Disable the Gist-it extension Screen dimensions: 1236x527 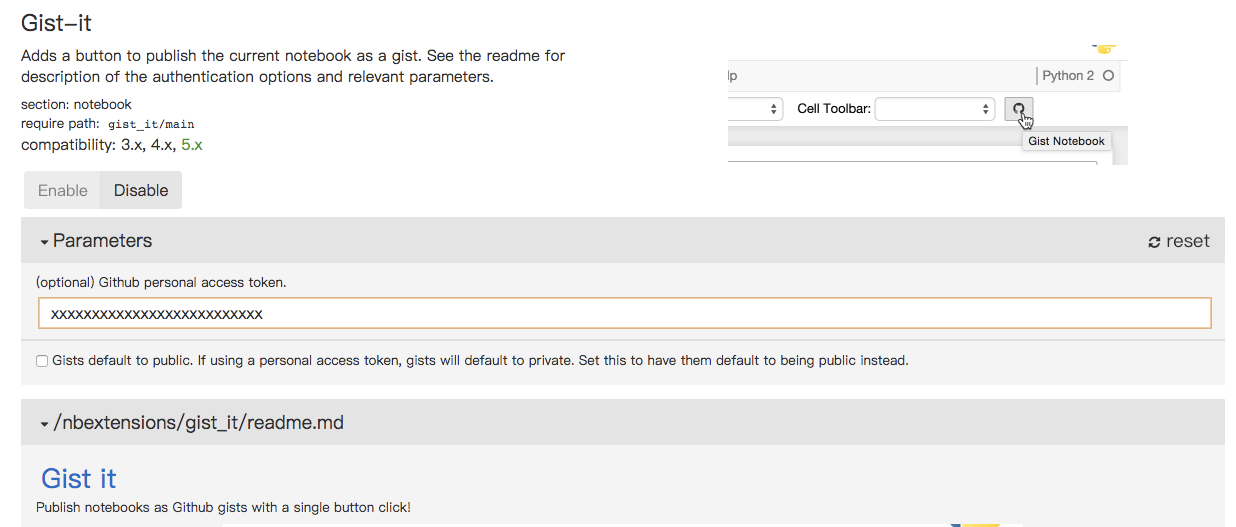coord(141,190)
